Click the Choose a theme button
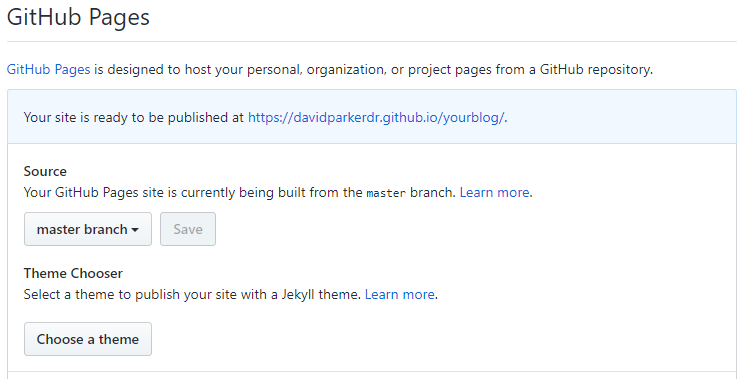This screenshot has height=379, width=752. click(88, 339)
